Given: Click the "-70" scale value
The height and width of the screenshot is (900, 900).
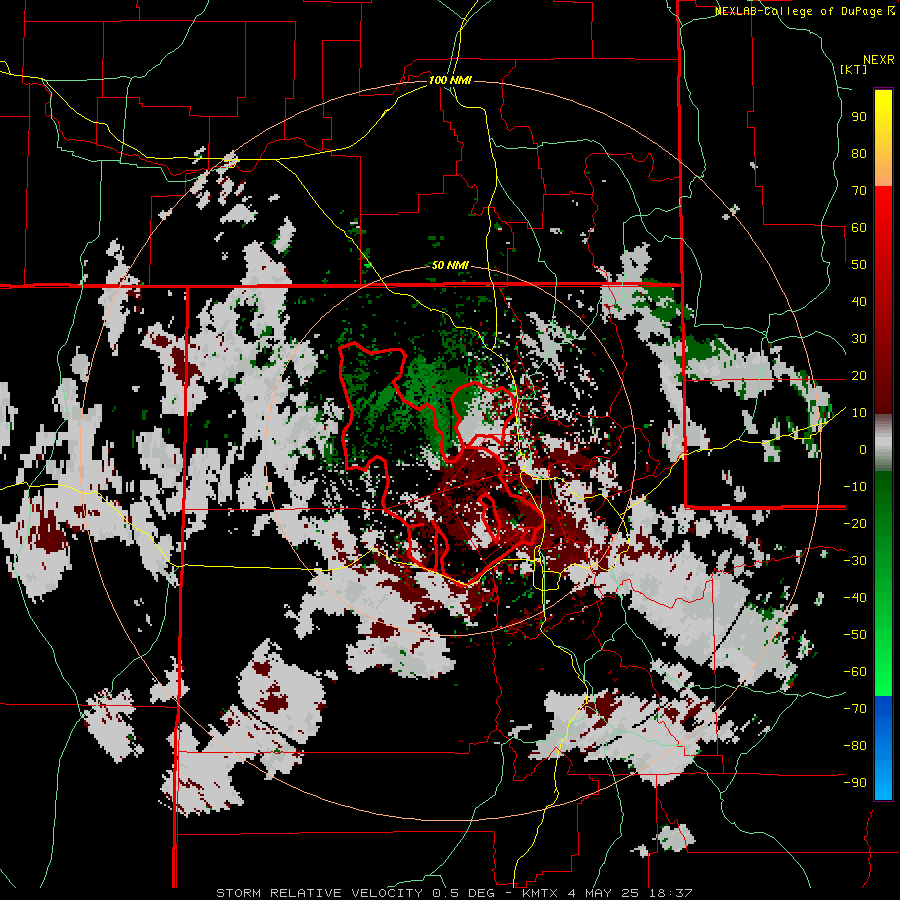Looking at the screenshot, I should 855,709.
